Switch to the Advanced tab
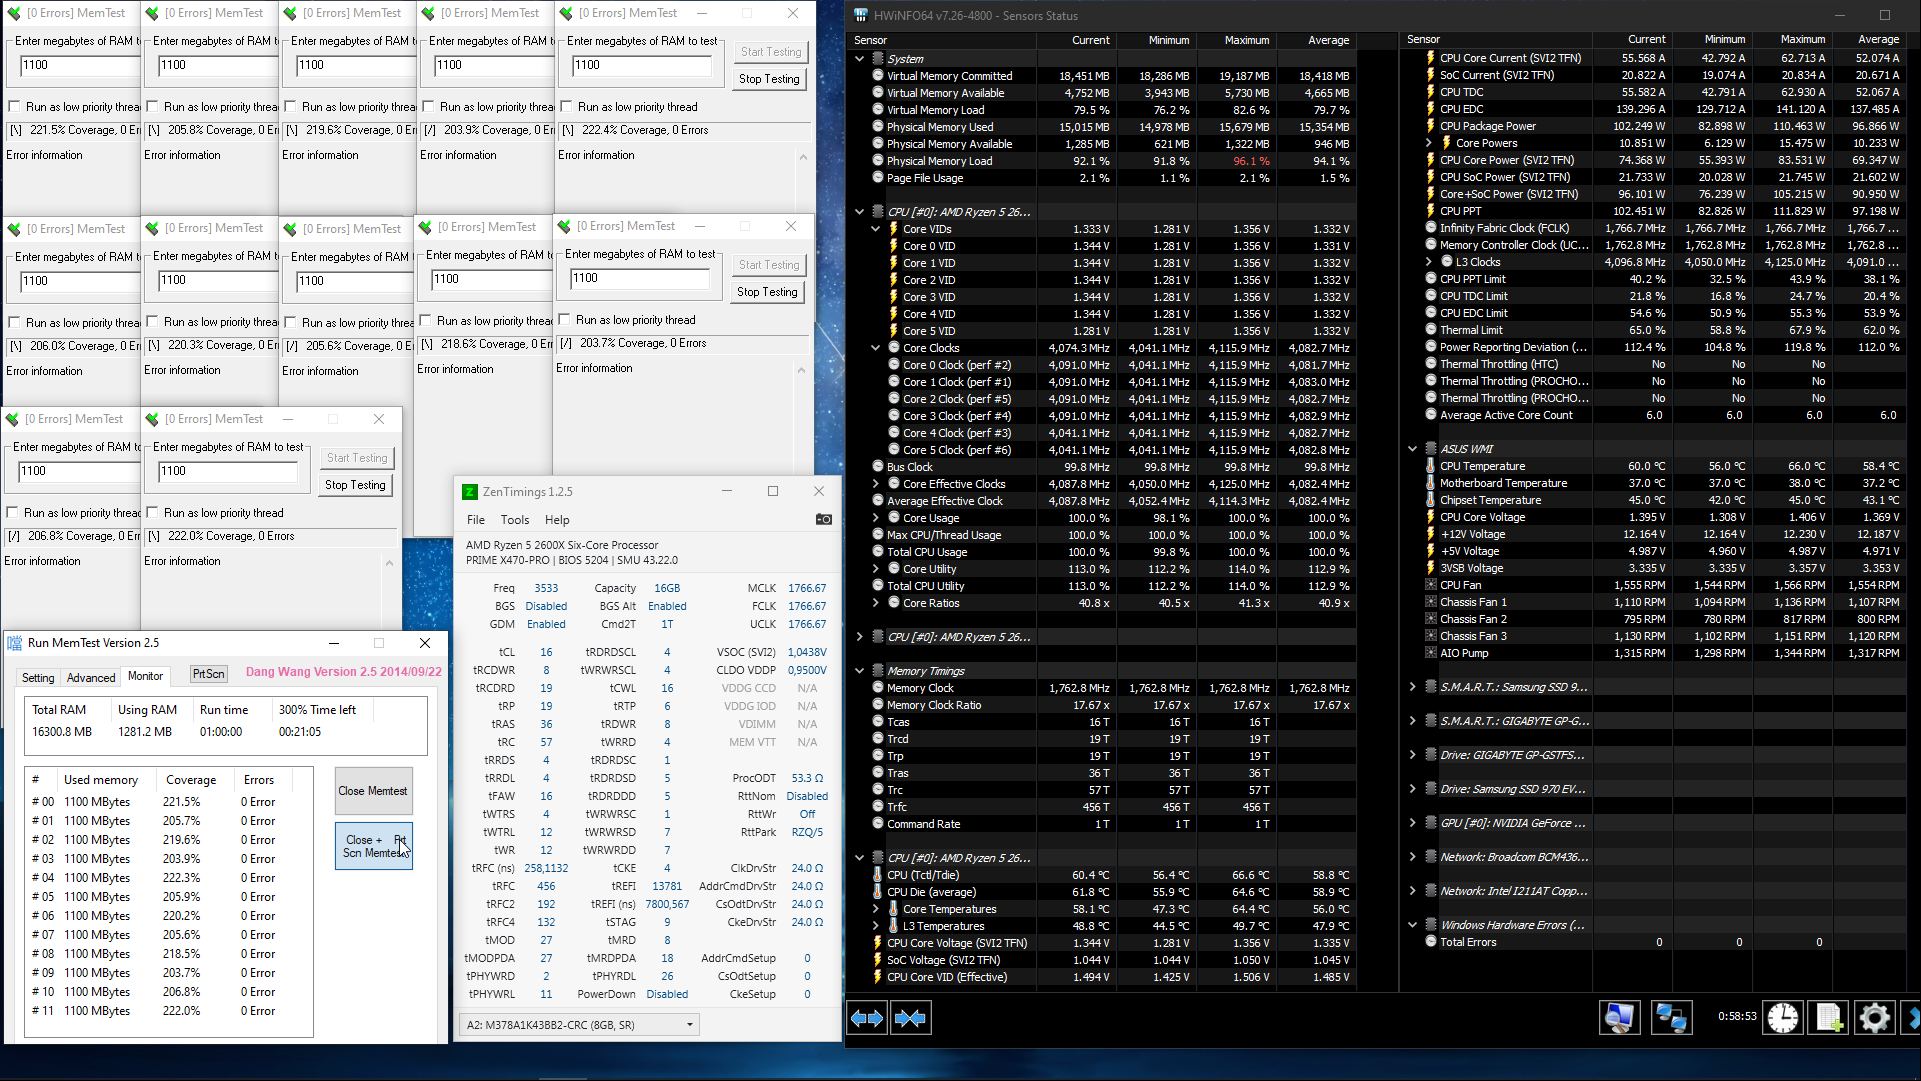The height and width of the screenshot is (1081, 1921). coord(91,677)
